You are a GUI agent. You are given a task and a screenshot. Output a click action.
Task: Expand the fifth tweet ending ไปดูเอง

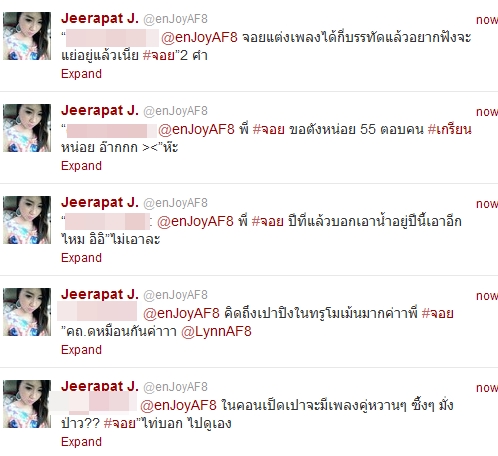coord(81,442)
